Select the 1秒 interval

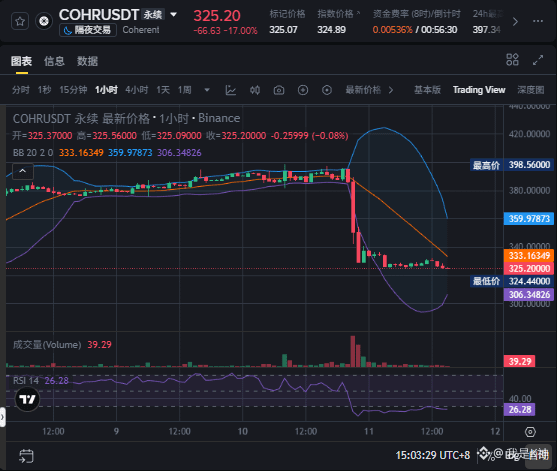[44, 90]
